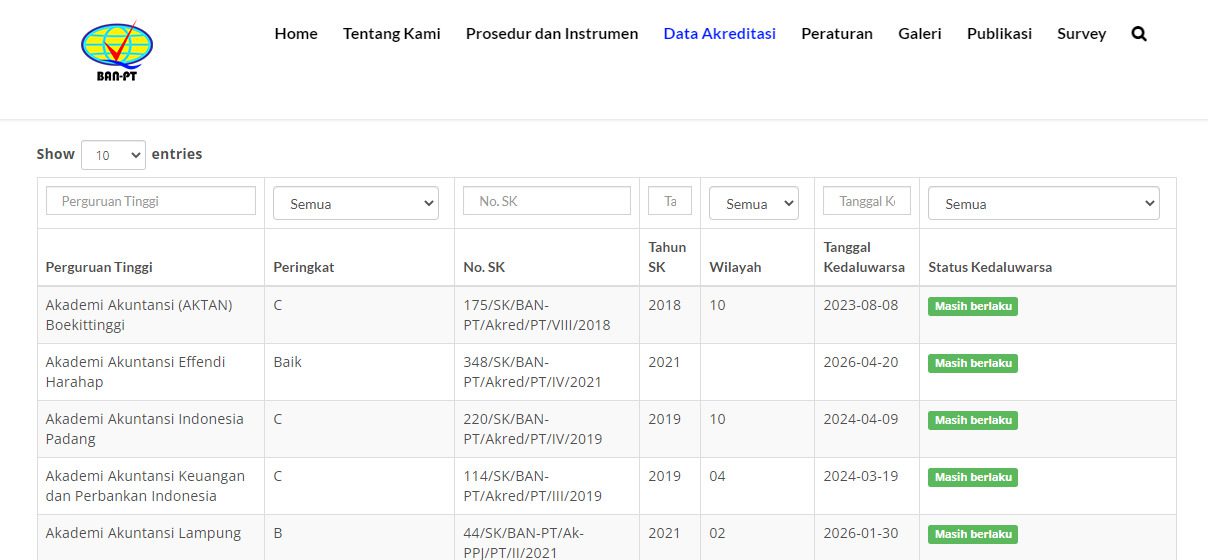Viewport: 1208px width, 560px height.
Task: Open the Home menu item
Action: 296,34
